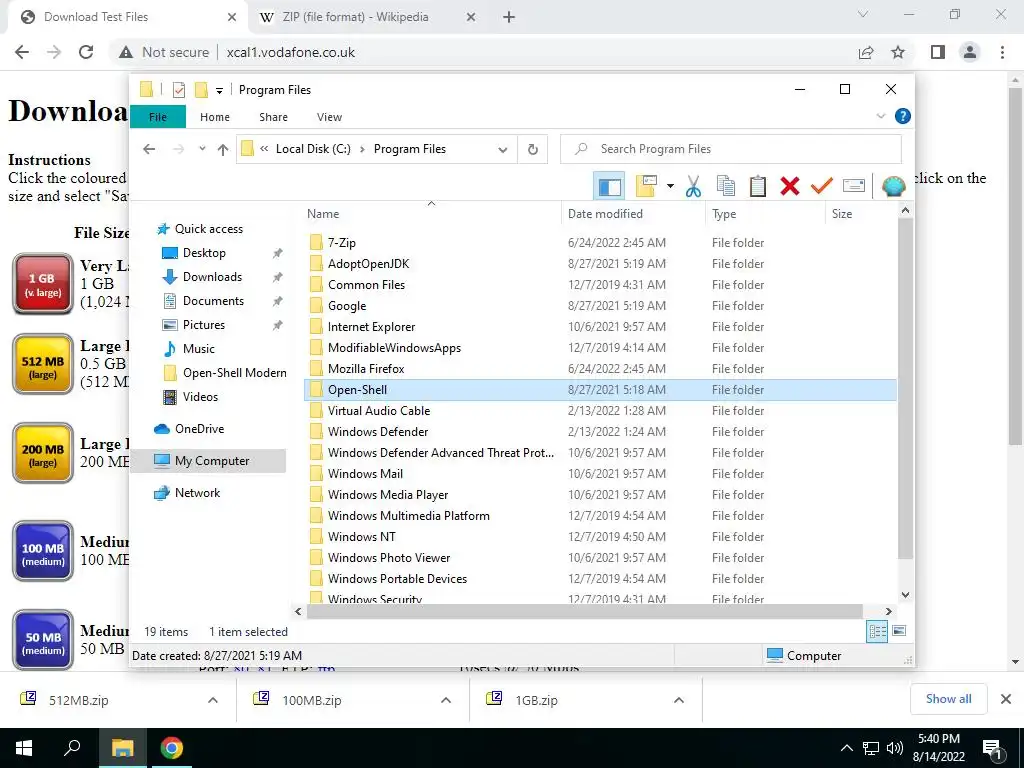
Task: Sort by Date modified column
Action: 633,214
